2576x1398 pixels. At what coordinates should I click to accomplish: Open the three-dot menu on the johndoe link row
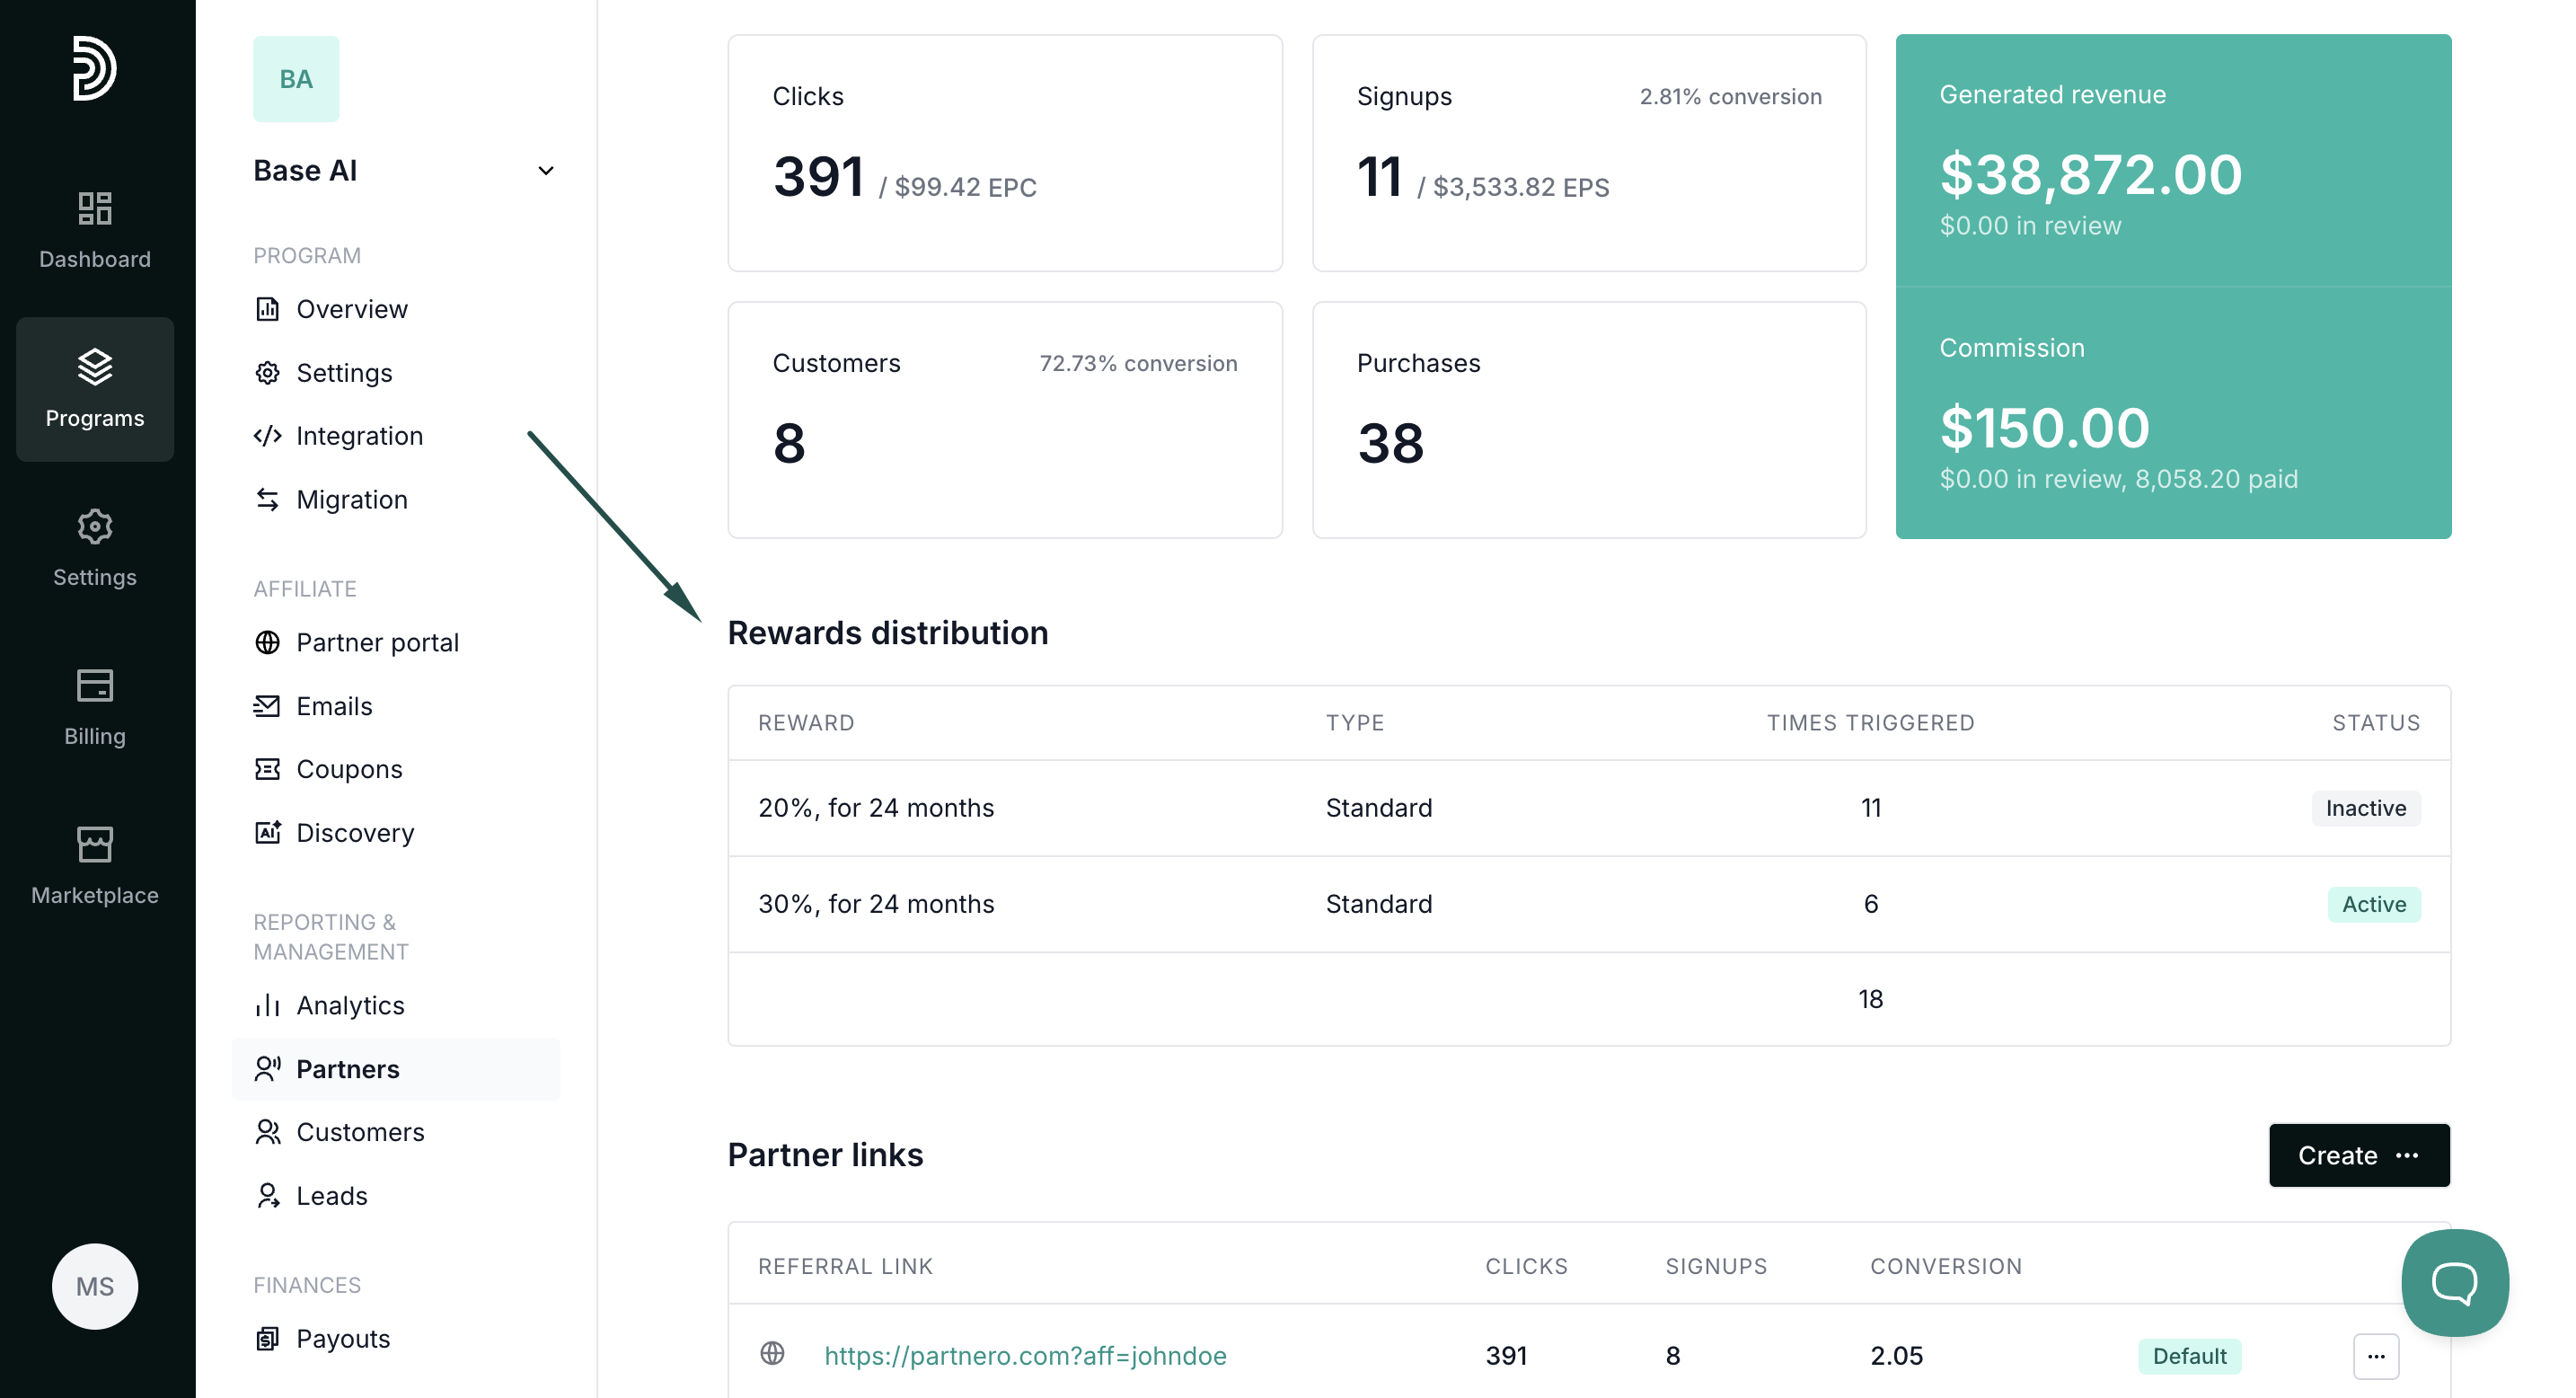pos(2375,1356)
